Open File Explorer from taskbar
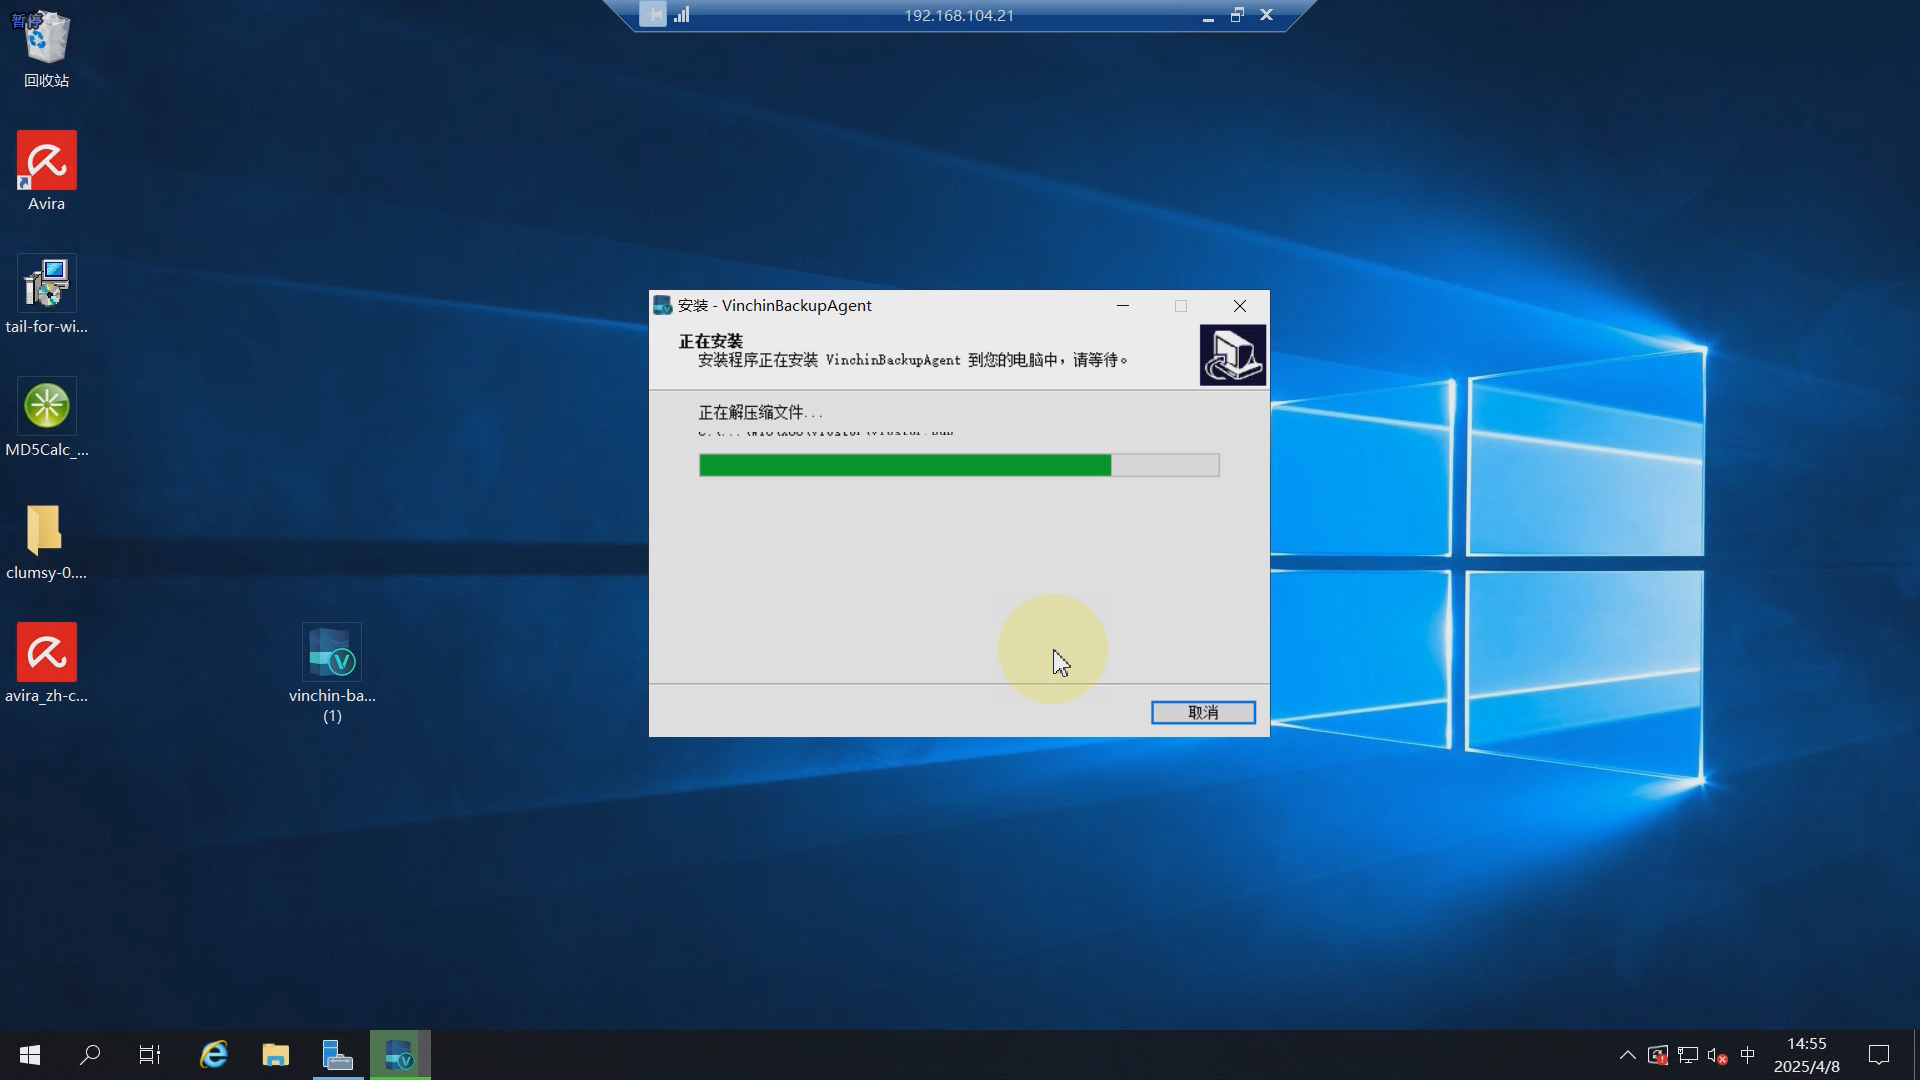Image resolution: width=1920 pixels, height=1080 pixels. tap(275, 1055)
